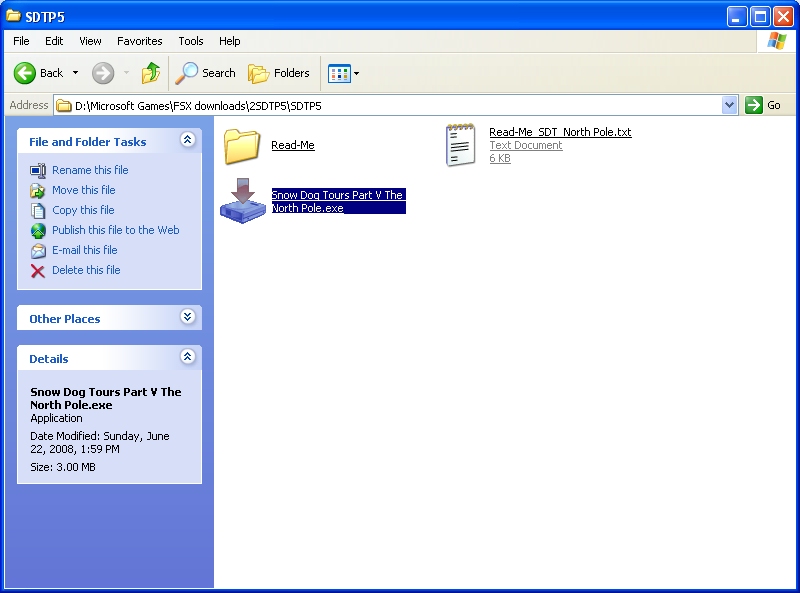Open the Tools menu

(190, 41)
